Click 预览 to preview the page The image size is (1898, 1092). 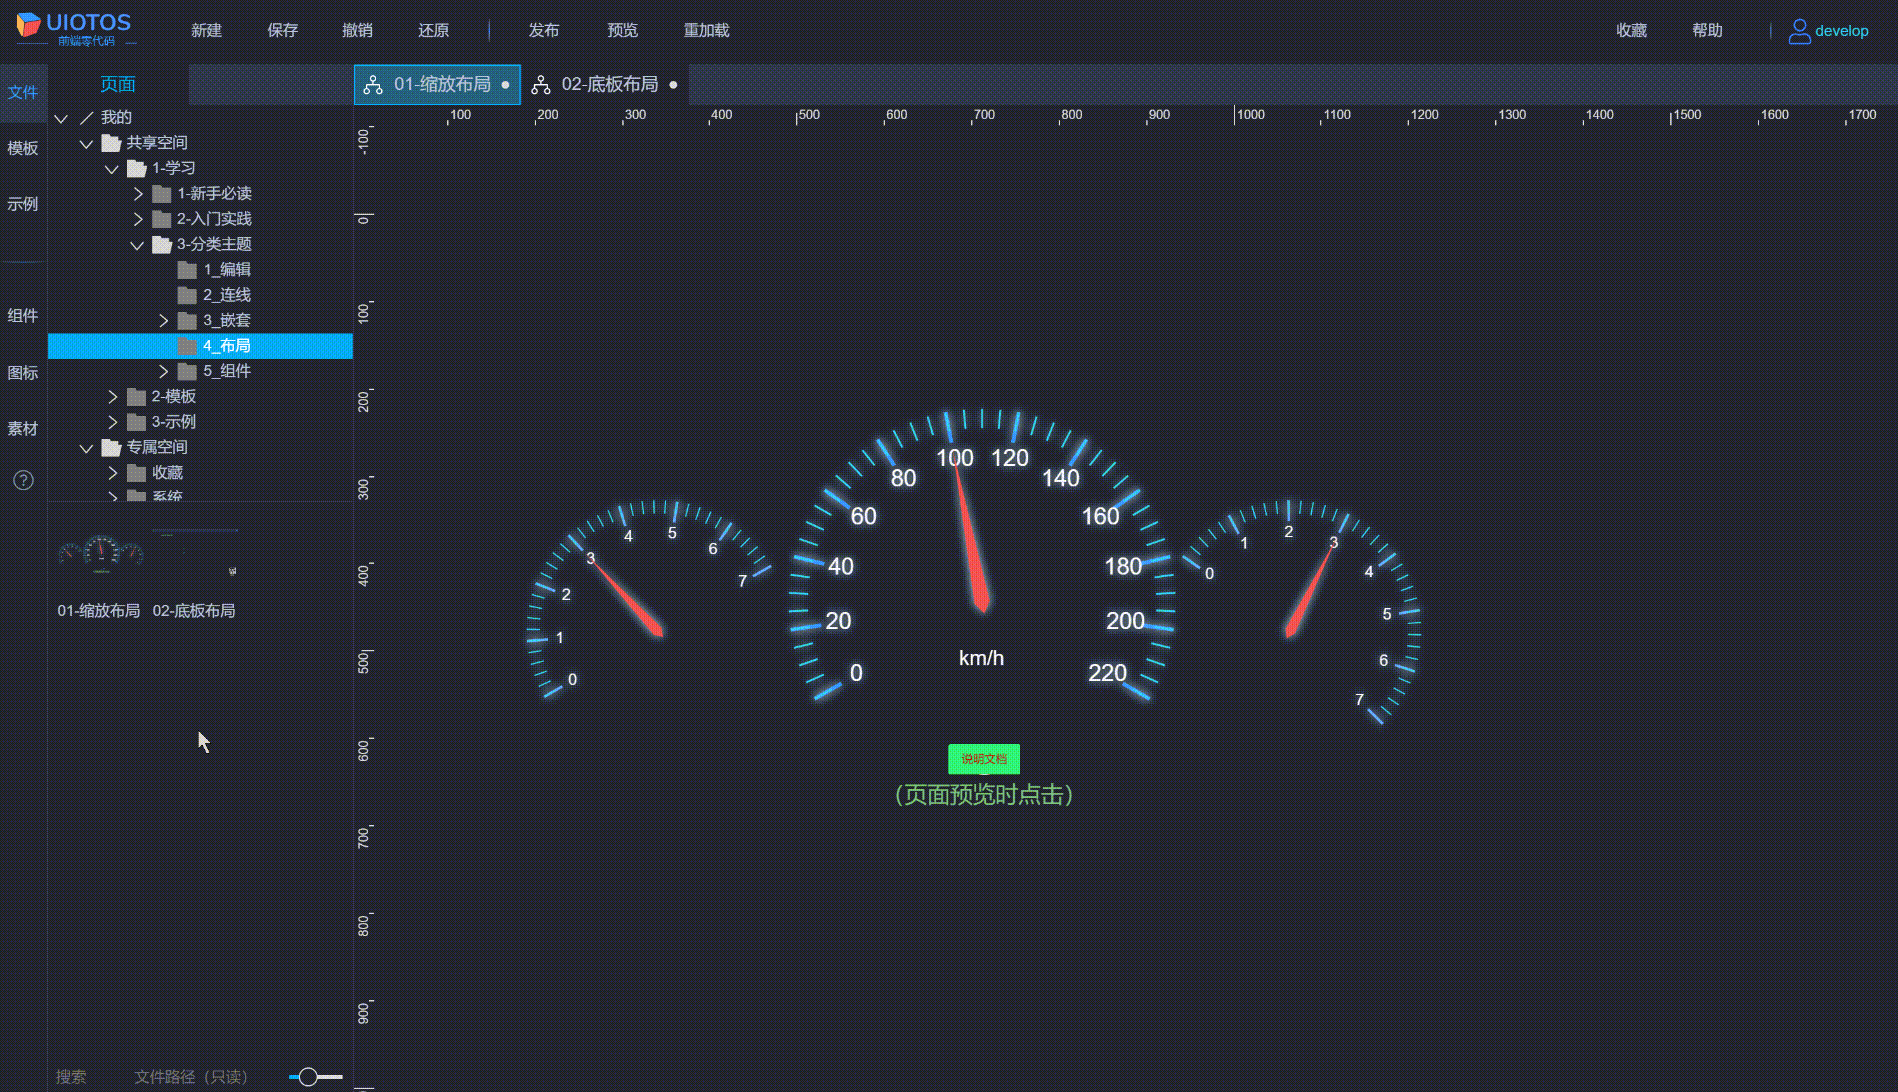pos(622,31)
